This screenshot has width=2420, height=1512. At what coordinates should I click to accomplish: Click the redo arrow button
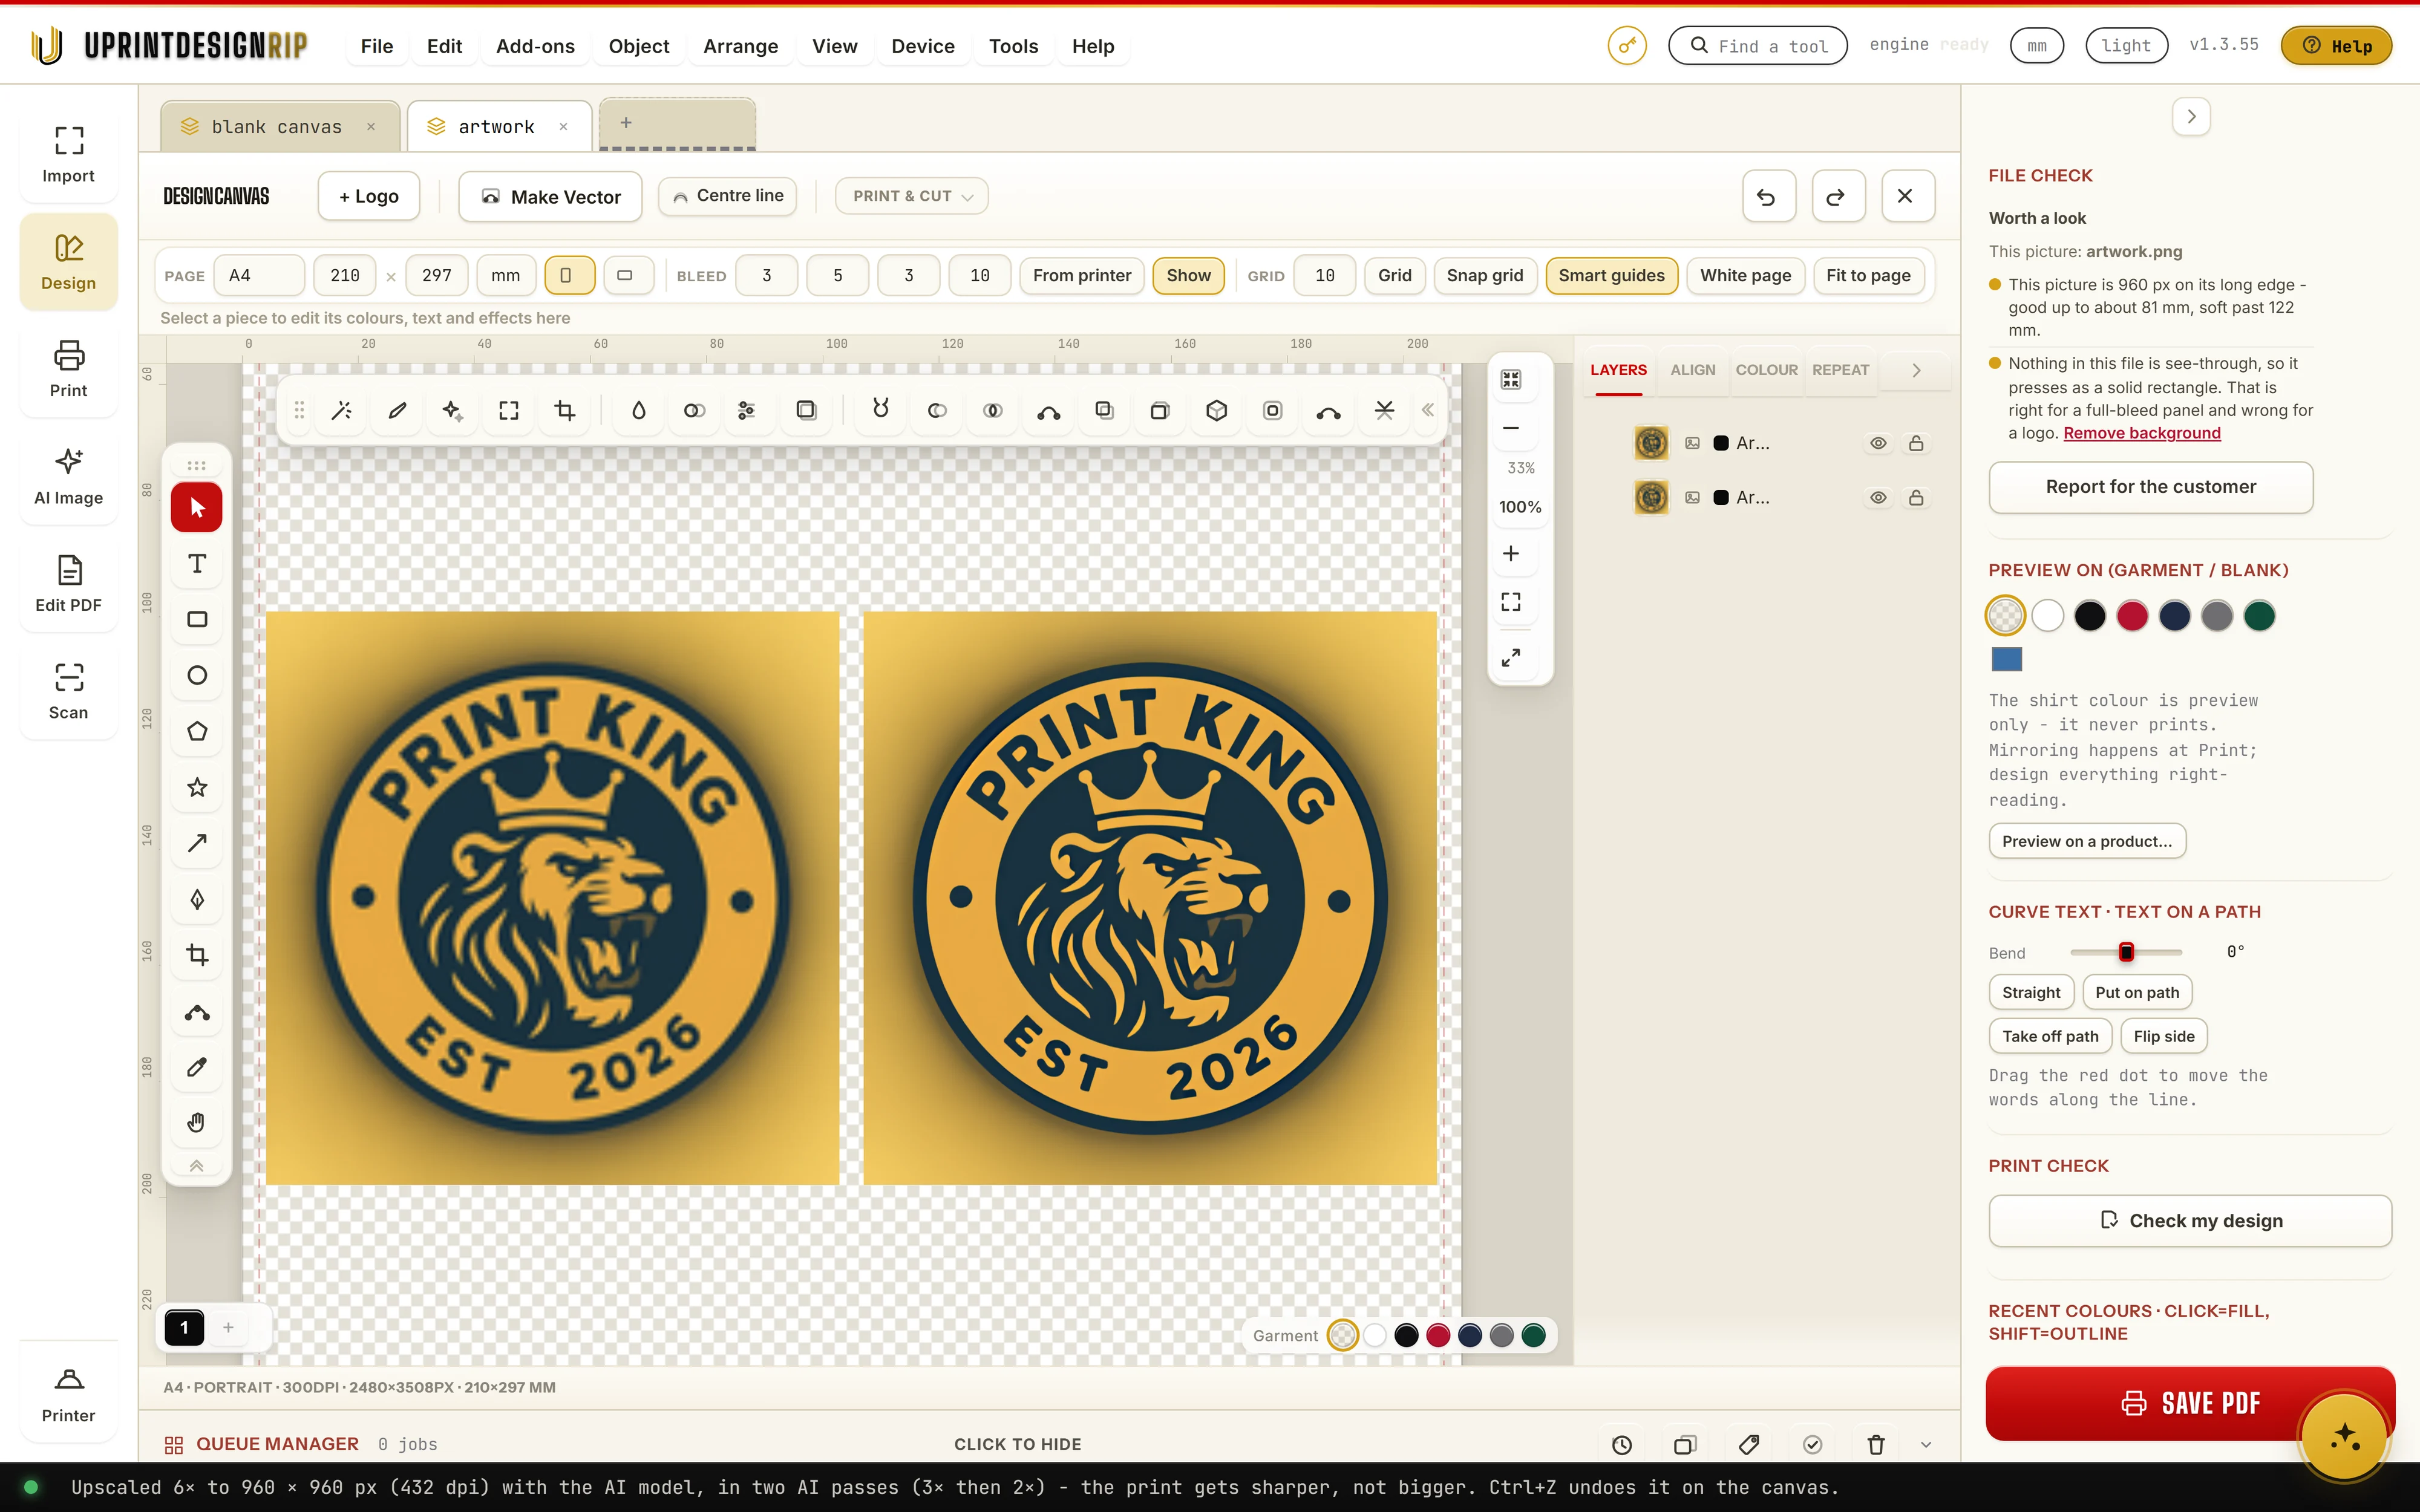pos(1837,197)
